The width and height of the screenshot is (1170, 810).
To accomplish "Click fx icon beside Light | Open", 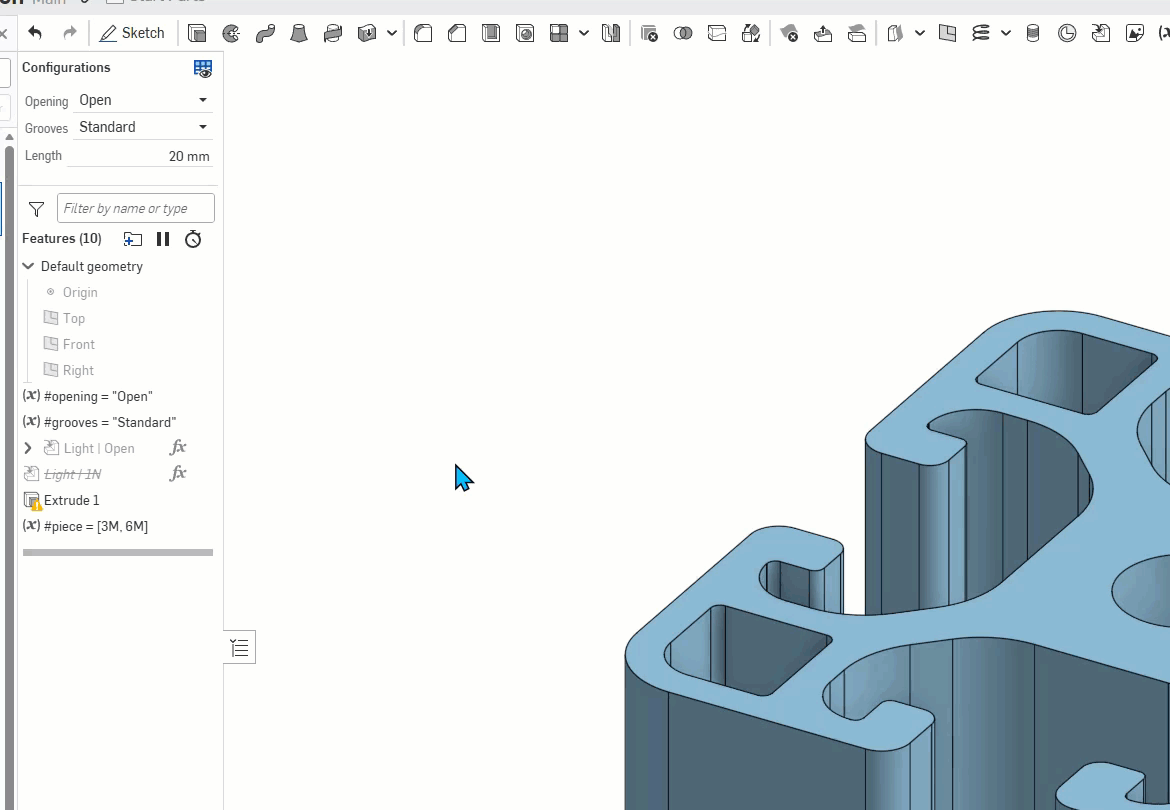I will 178,448.
